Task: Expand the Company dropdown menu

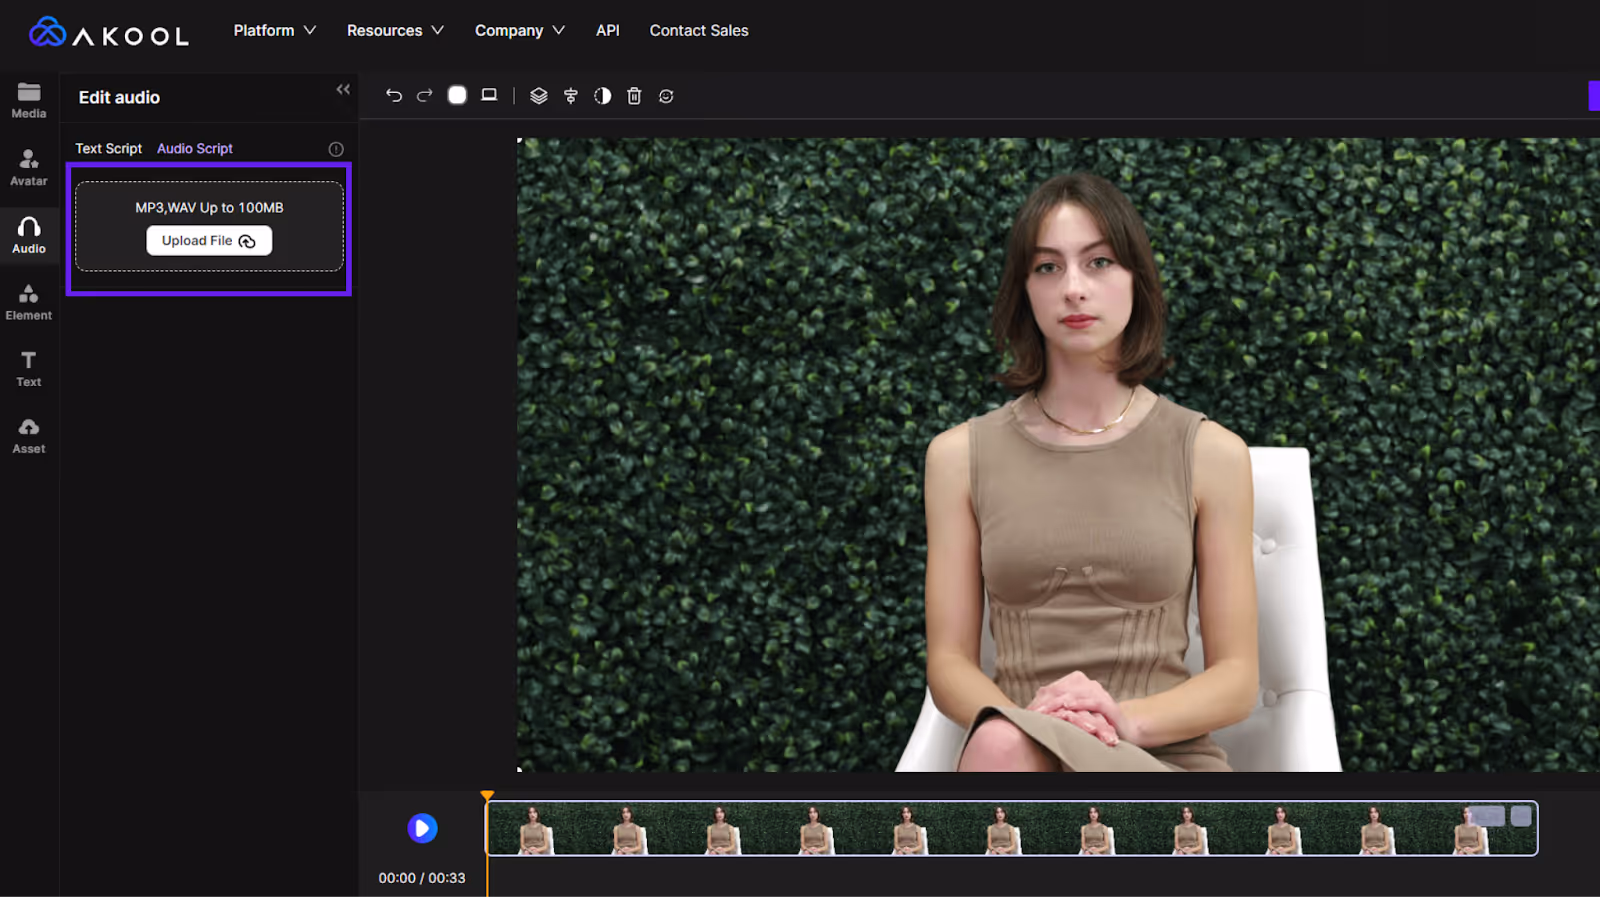Action: 520,30
